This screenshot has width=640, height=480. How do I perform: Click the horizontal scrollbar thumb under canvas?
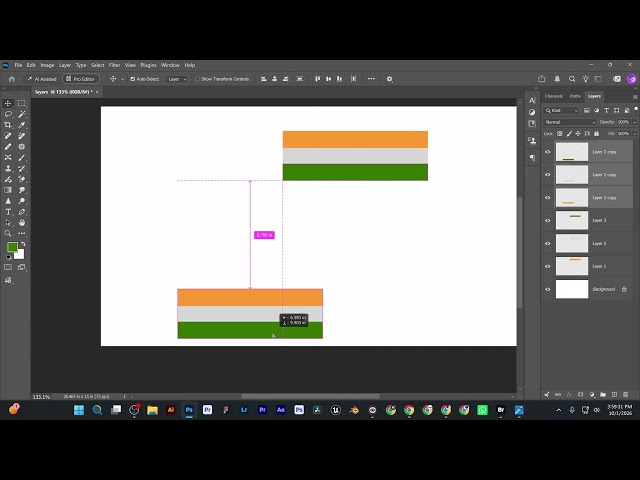(x=310, y=396)
